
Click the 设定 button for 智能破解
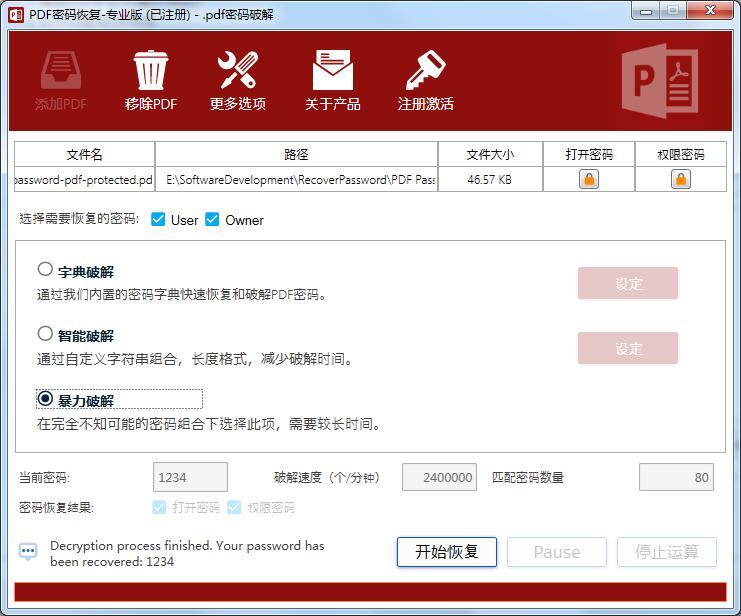point(628,348)
